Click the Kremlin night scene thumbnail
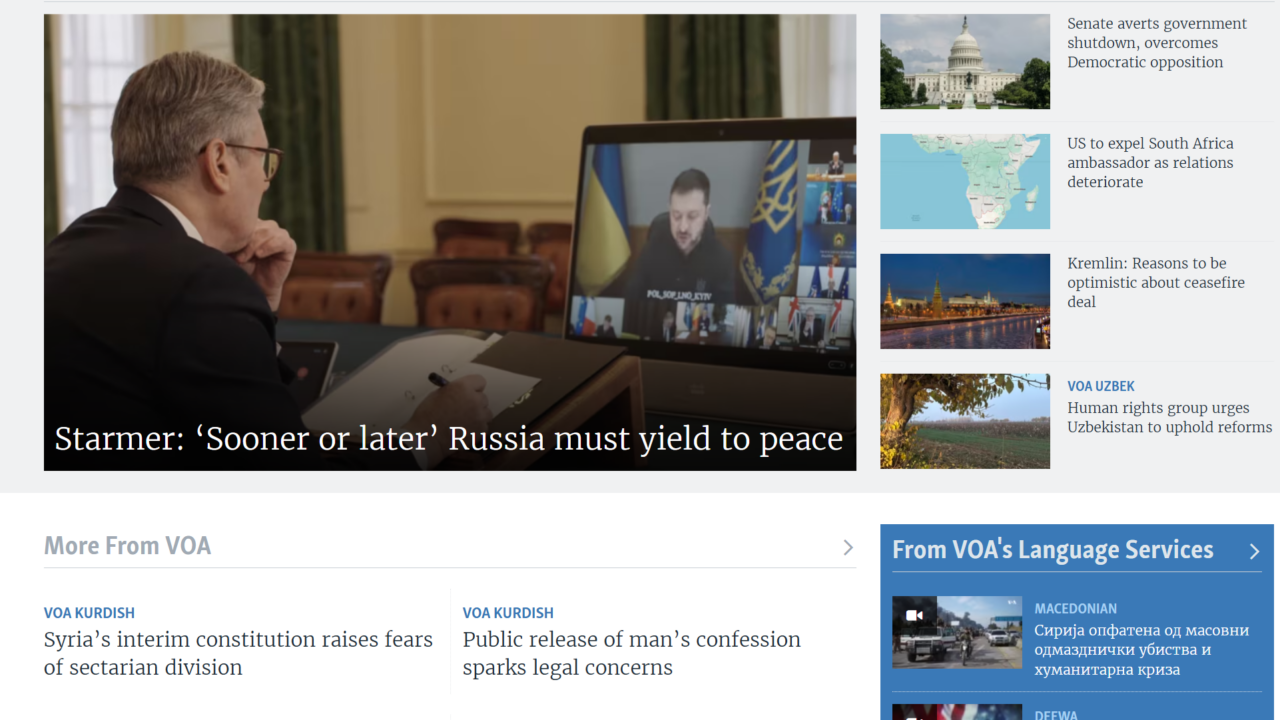This screenshot has width=1280, height=720. tap(965, 301)
